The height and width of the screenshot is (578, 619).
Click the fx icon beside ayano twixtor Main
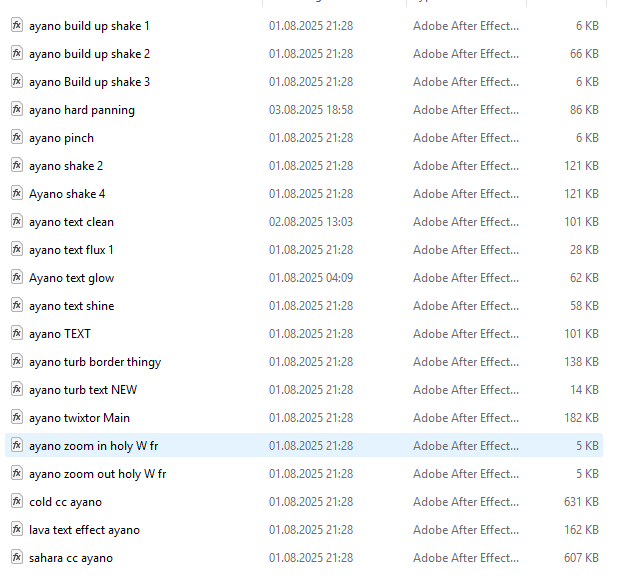(17, 418)
